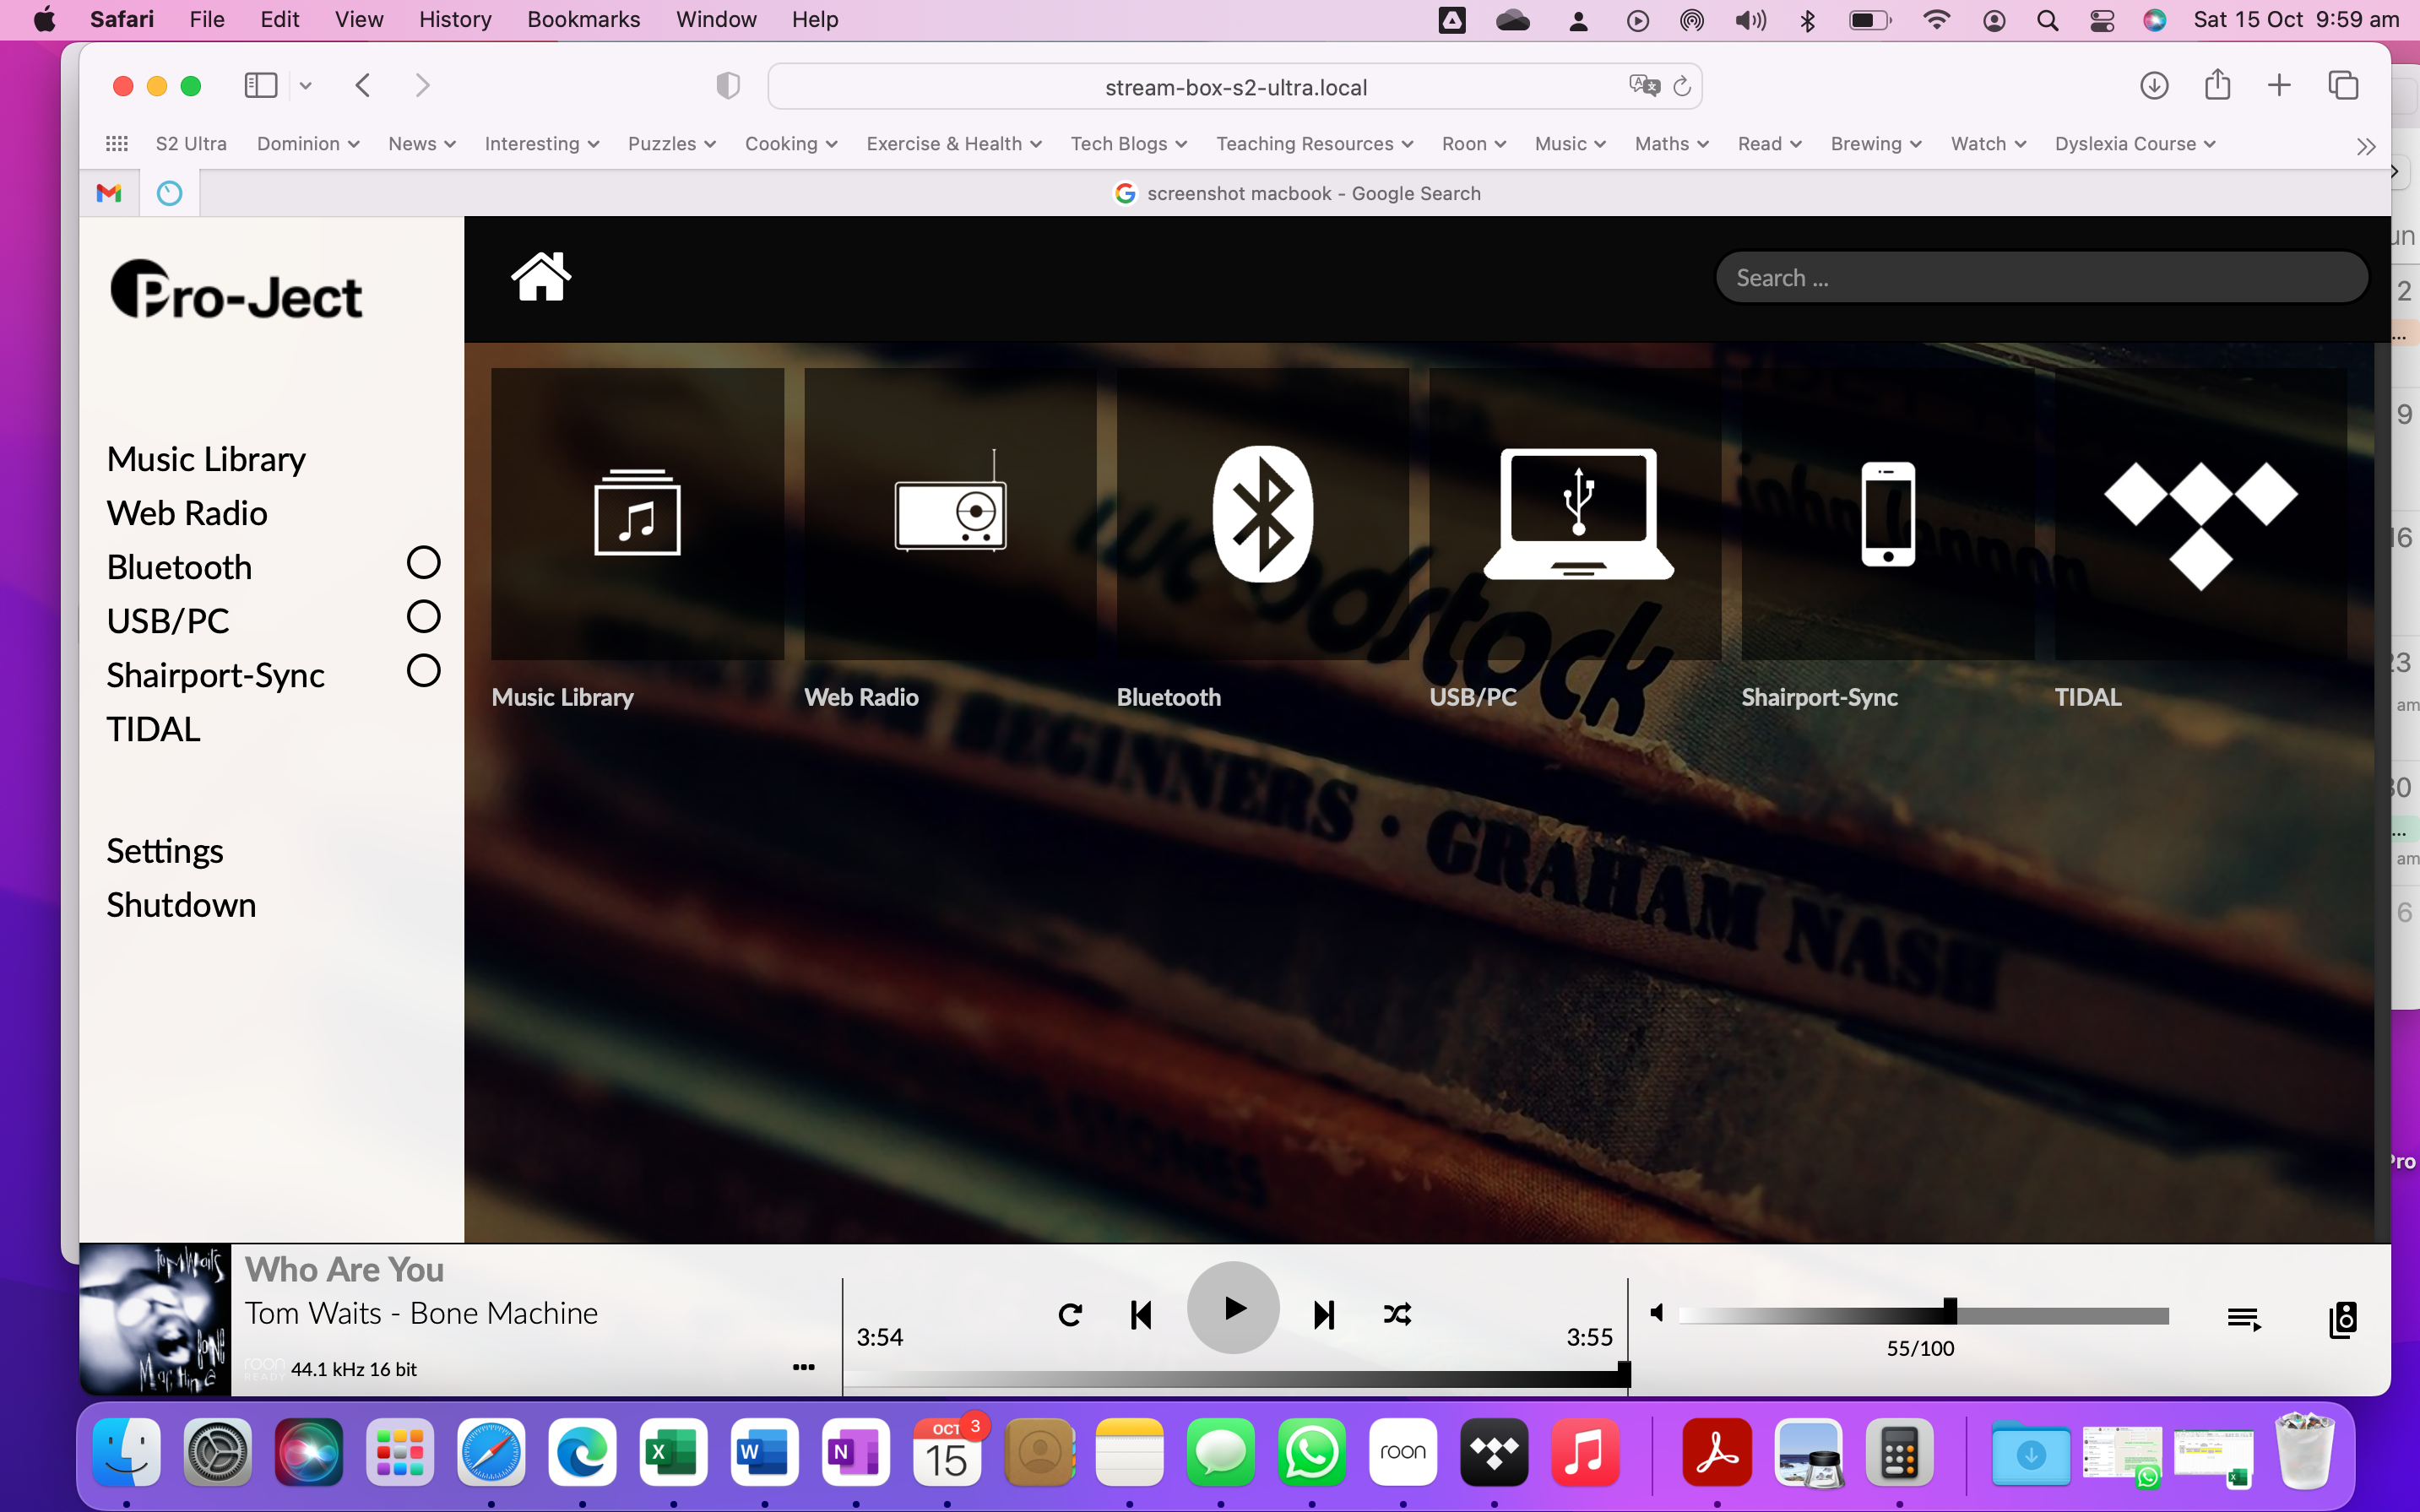Skip to the next track

click(x=1324, y=1314)
